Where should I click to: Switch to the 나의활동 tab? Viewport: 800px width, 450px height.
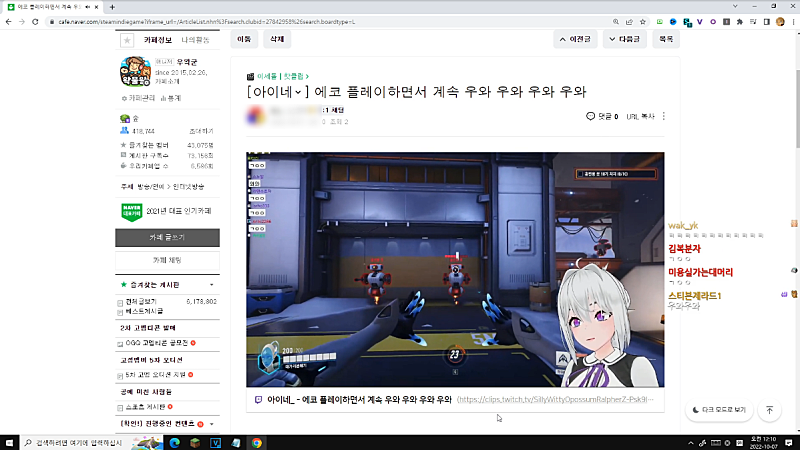(195, 40)
